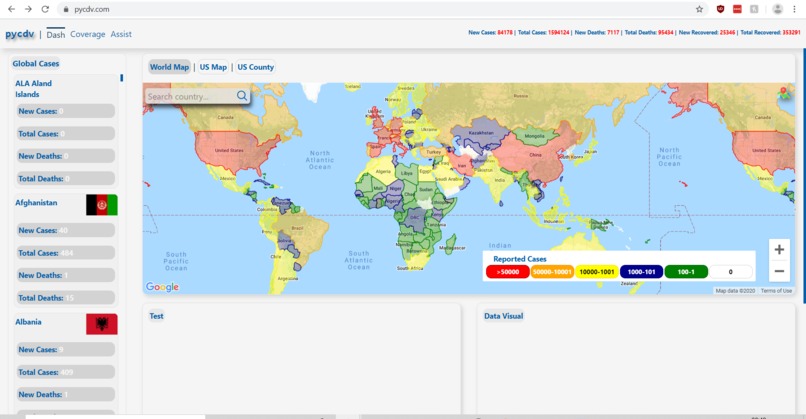Image resolution: width=806 pixels, height=419 pixels.
Task: Click the address bar URL pycdv.com
Action: click(x=91, y=9)
